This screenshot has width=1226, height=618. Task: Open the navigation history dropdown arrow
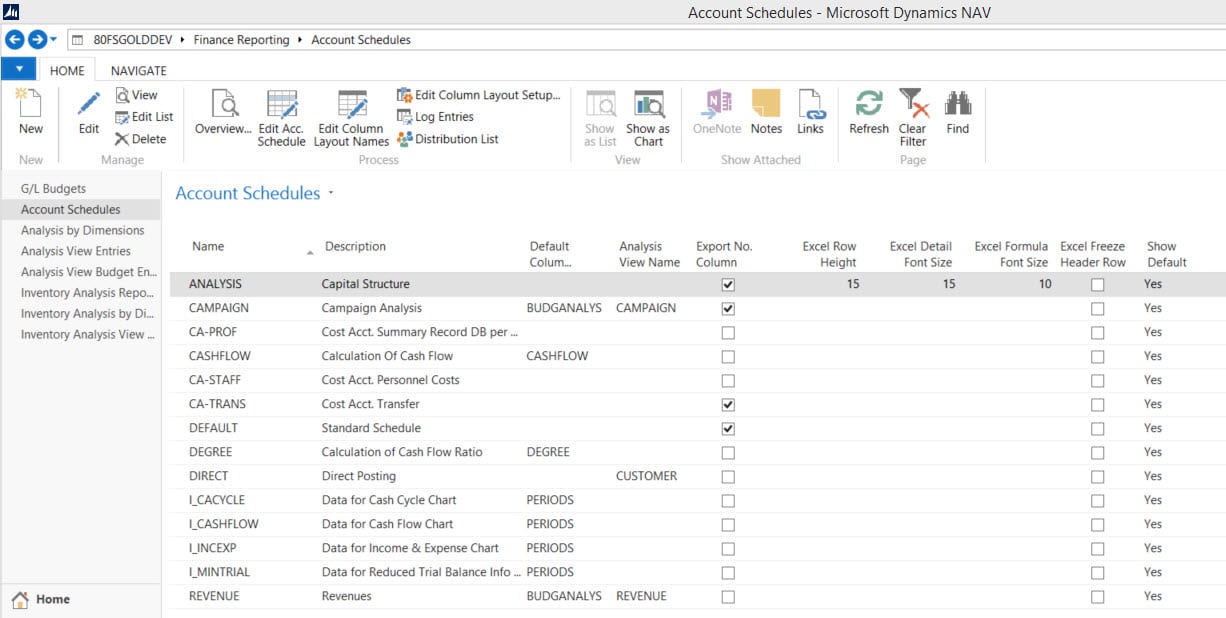[53, 40]
